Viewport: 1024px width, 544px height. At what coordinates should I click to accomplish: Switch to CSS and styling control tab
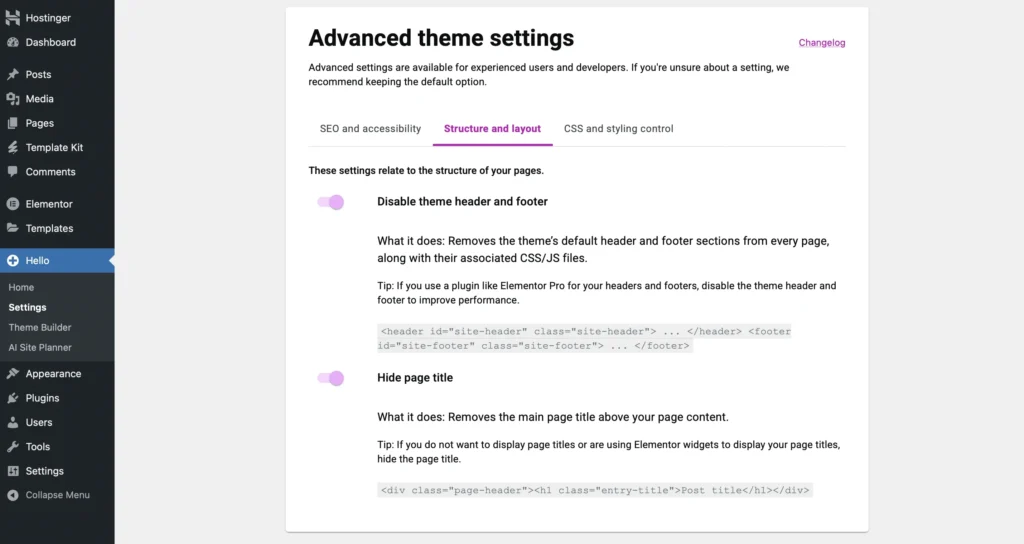click(x=618, y=129)
